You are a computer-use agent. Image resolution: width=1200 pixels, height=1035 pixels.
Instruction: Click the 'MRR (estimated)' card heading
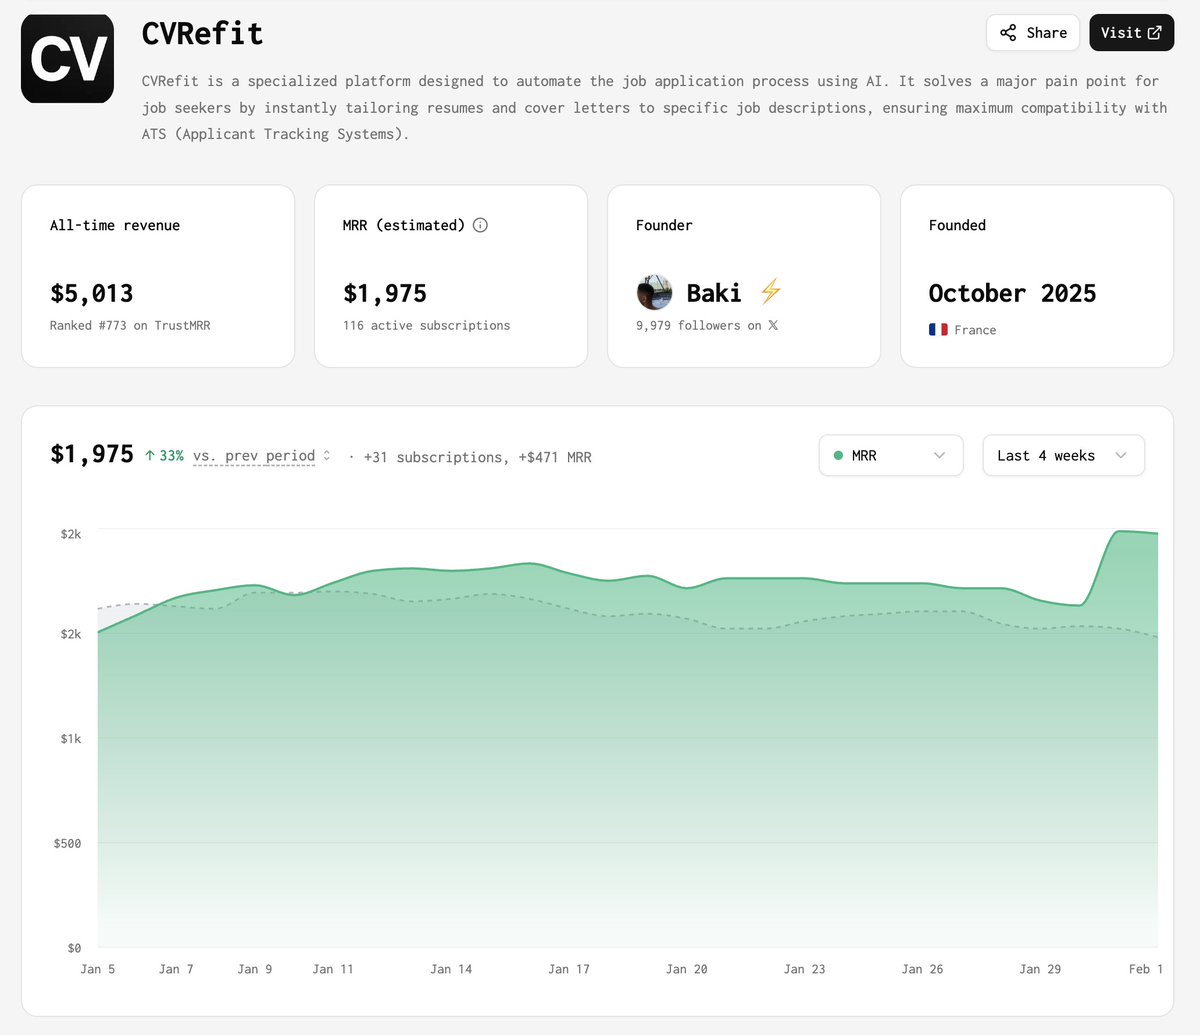point(404,225)
